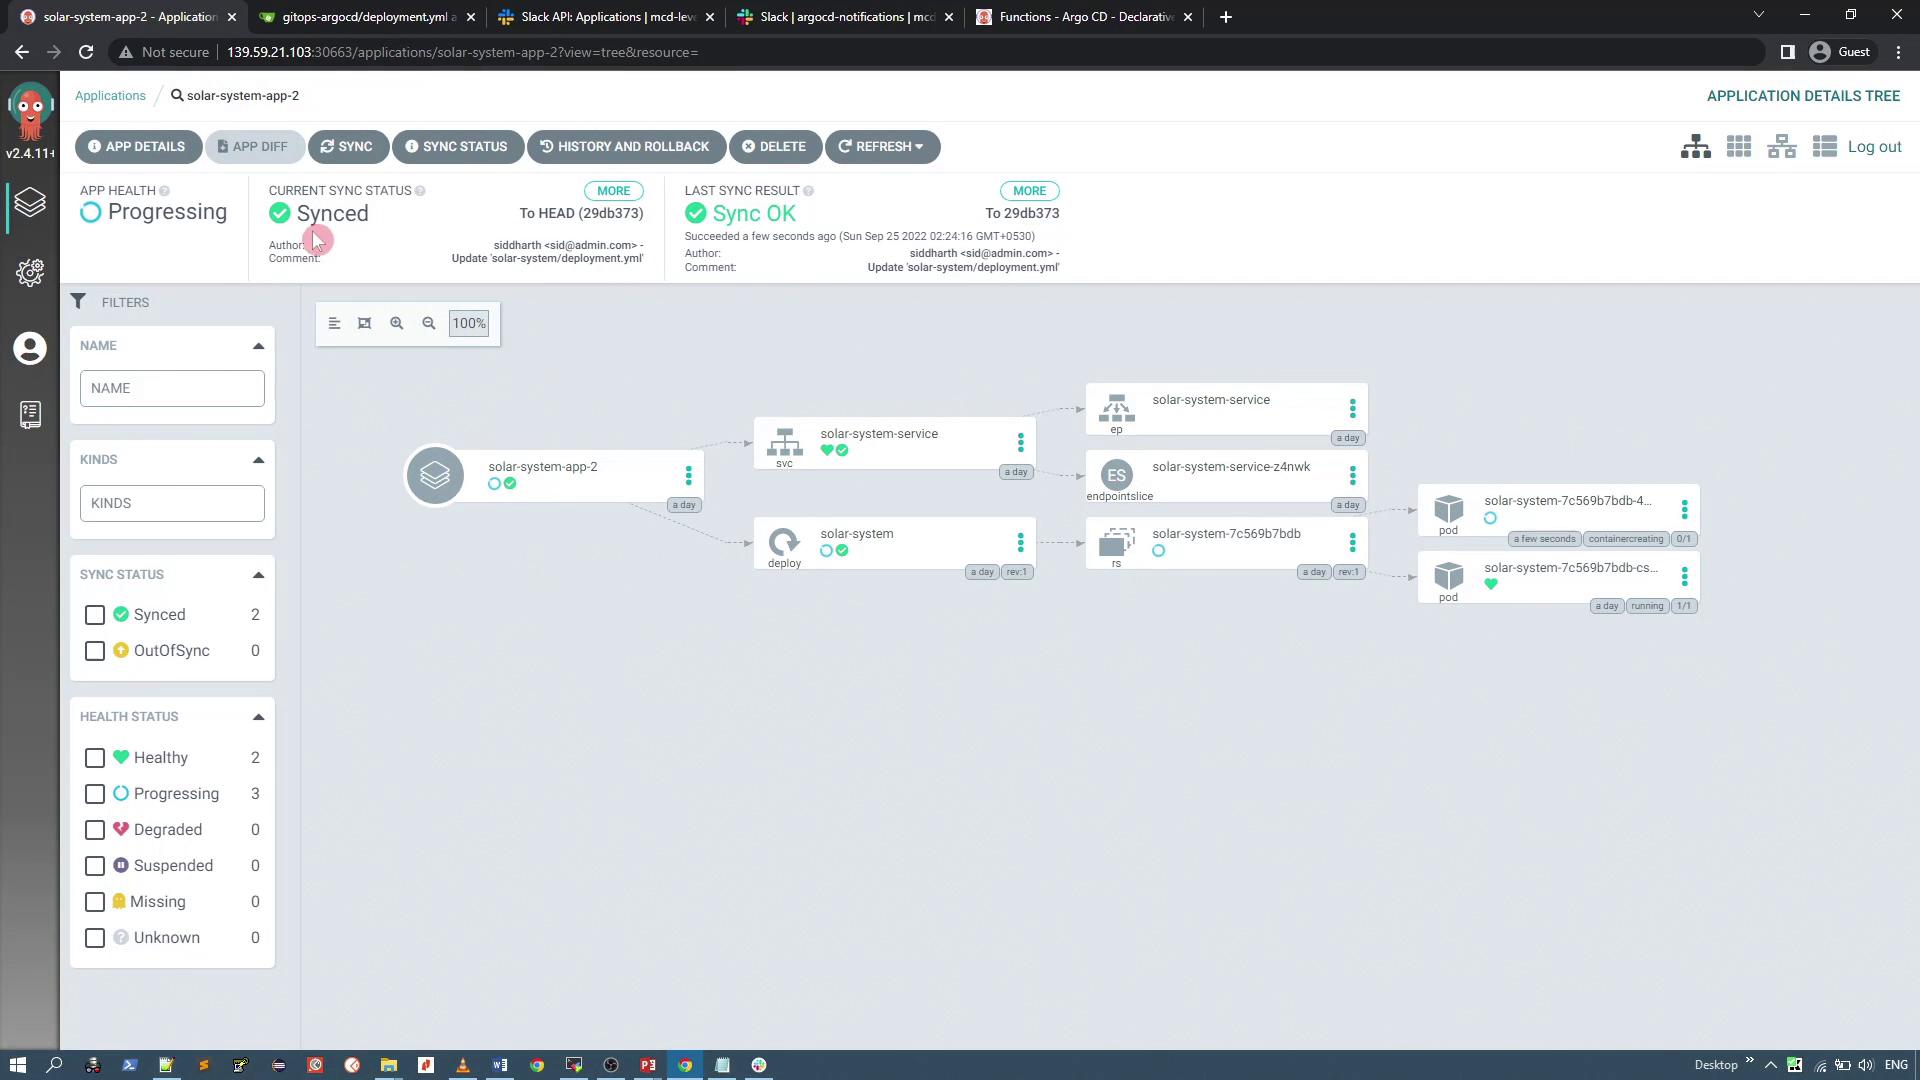Switch to the pods view icon

1739,147
